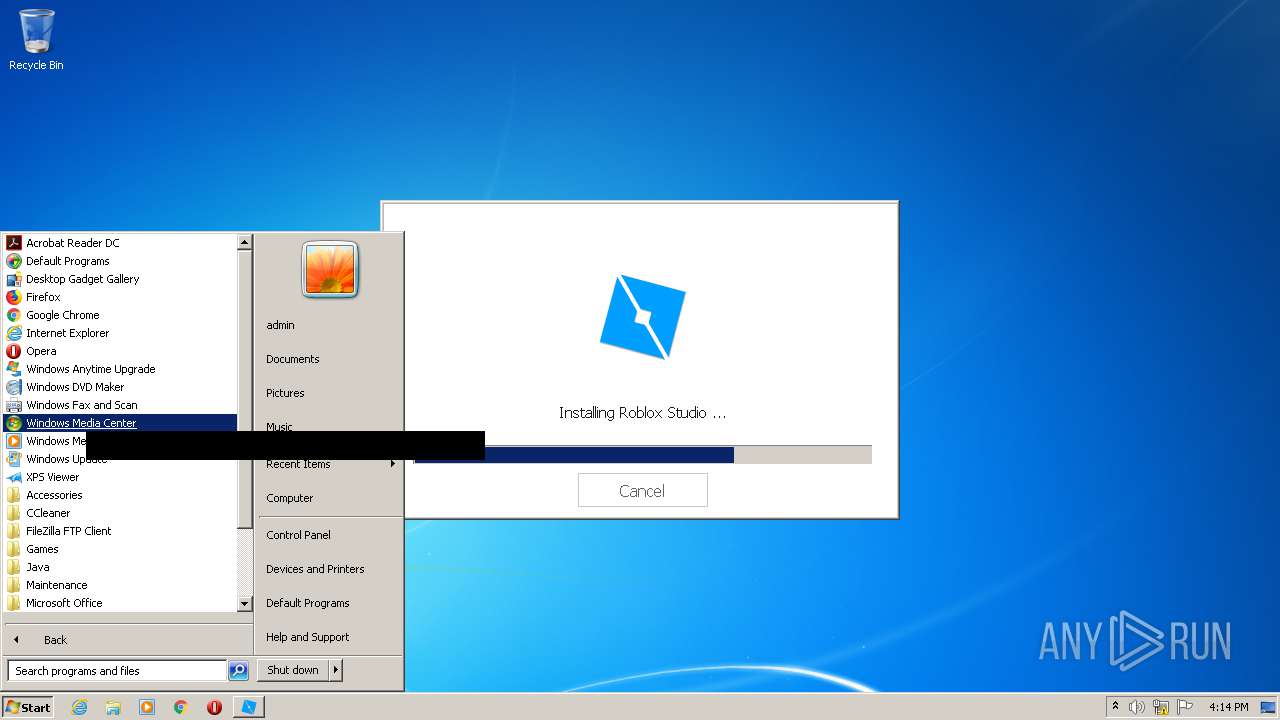Click the Start button
The height and width of the screenshot is (720, 1280).
coord(28,707)
